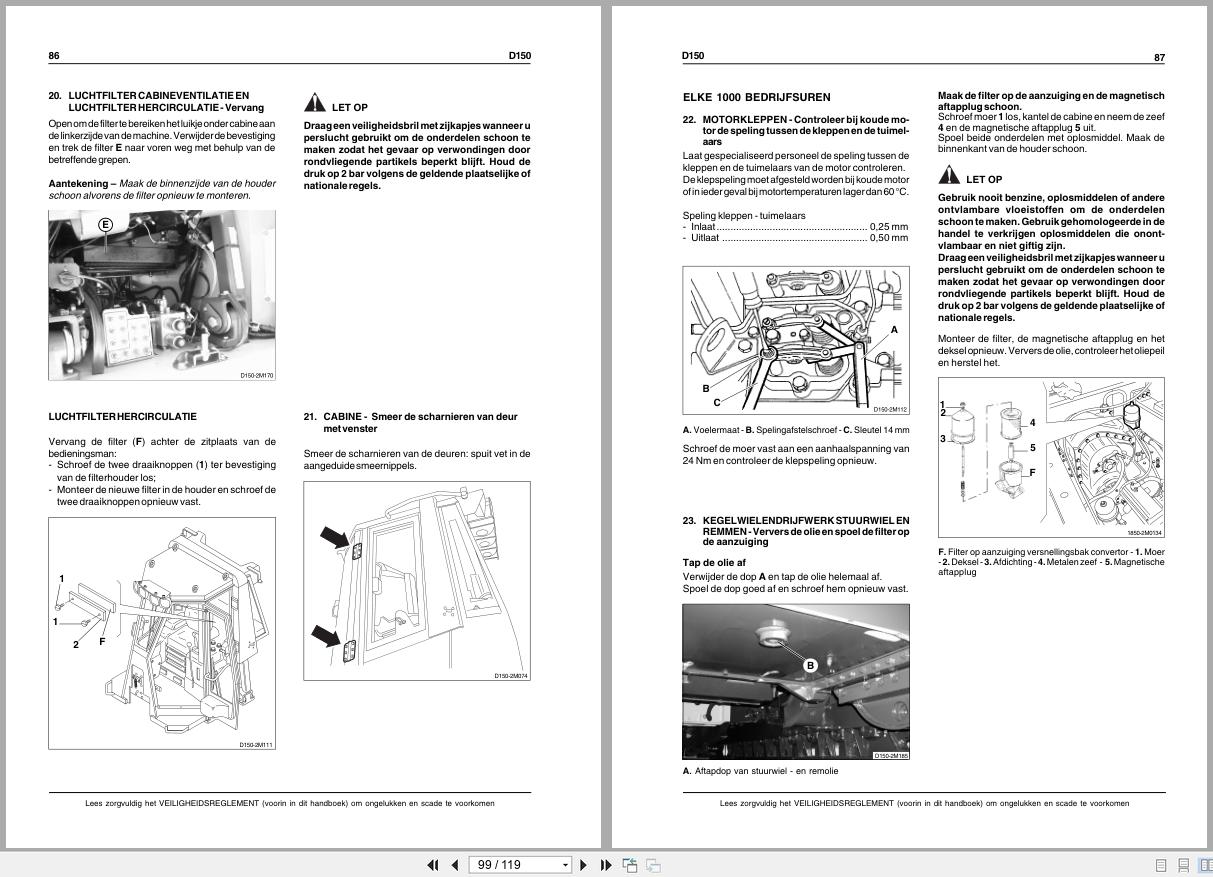Click heading '23. KEGELWIELENDRIJFWERK STUURWIEL EN'
The image size is (1213, 877).
tap(796, 520)
